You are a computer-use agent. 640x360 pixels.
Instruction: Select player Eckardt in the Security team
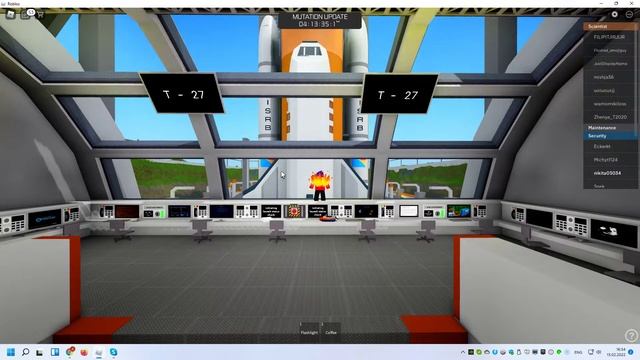(x=611, y=146)
